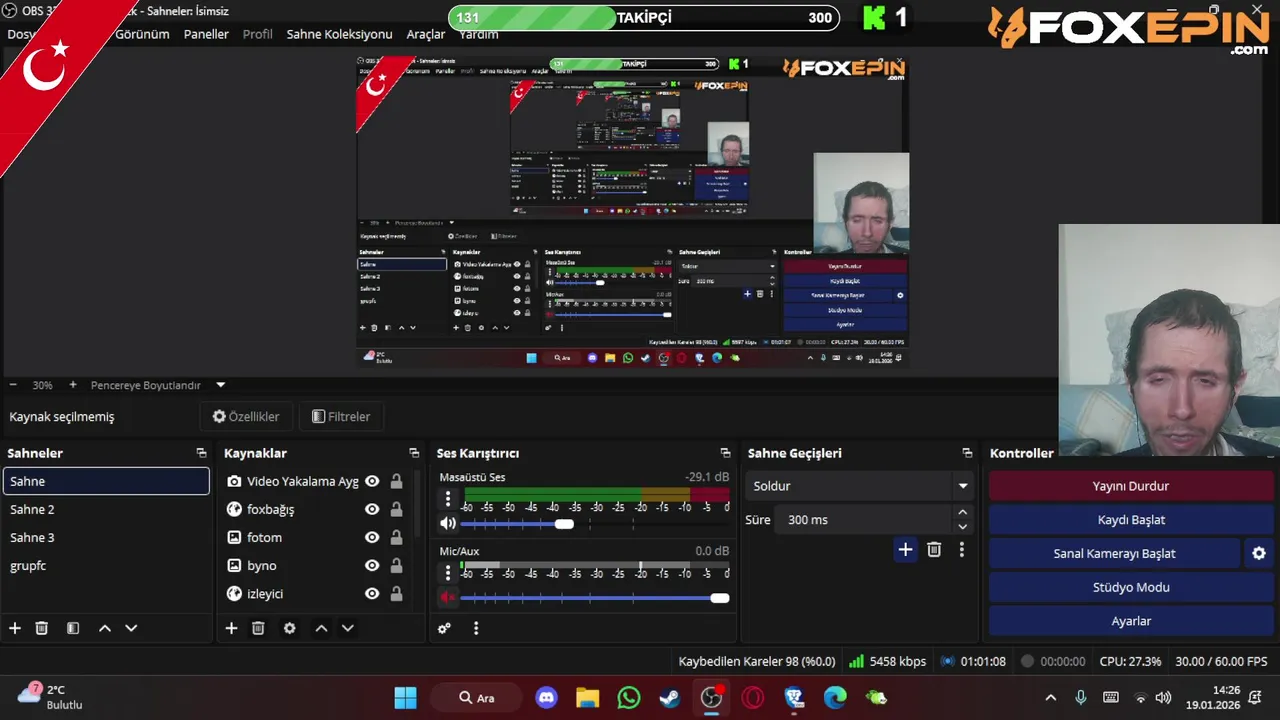Toggle visibility of byno source

point(372,565)
